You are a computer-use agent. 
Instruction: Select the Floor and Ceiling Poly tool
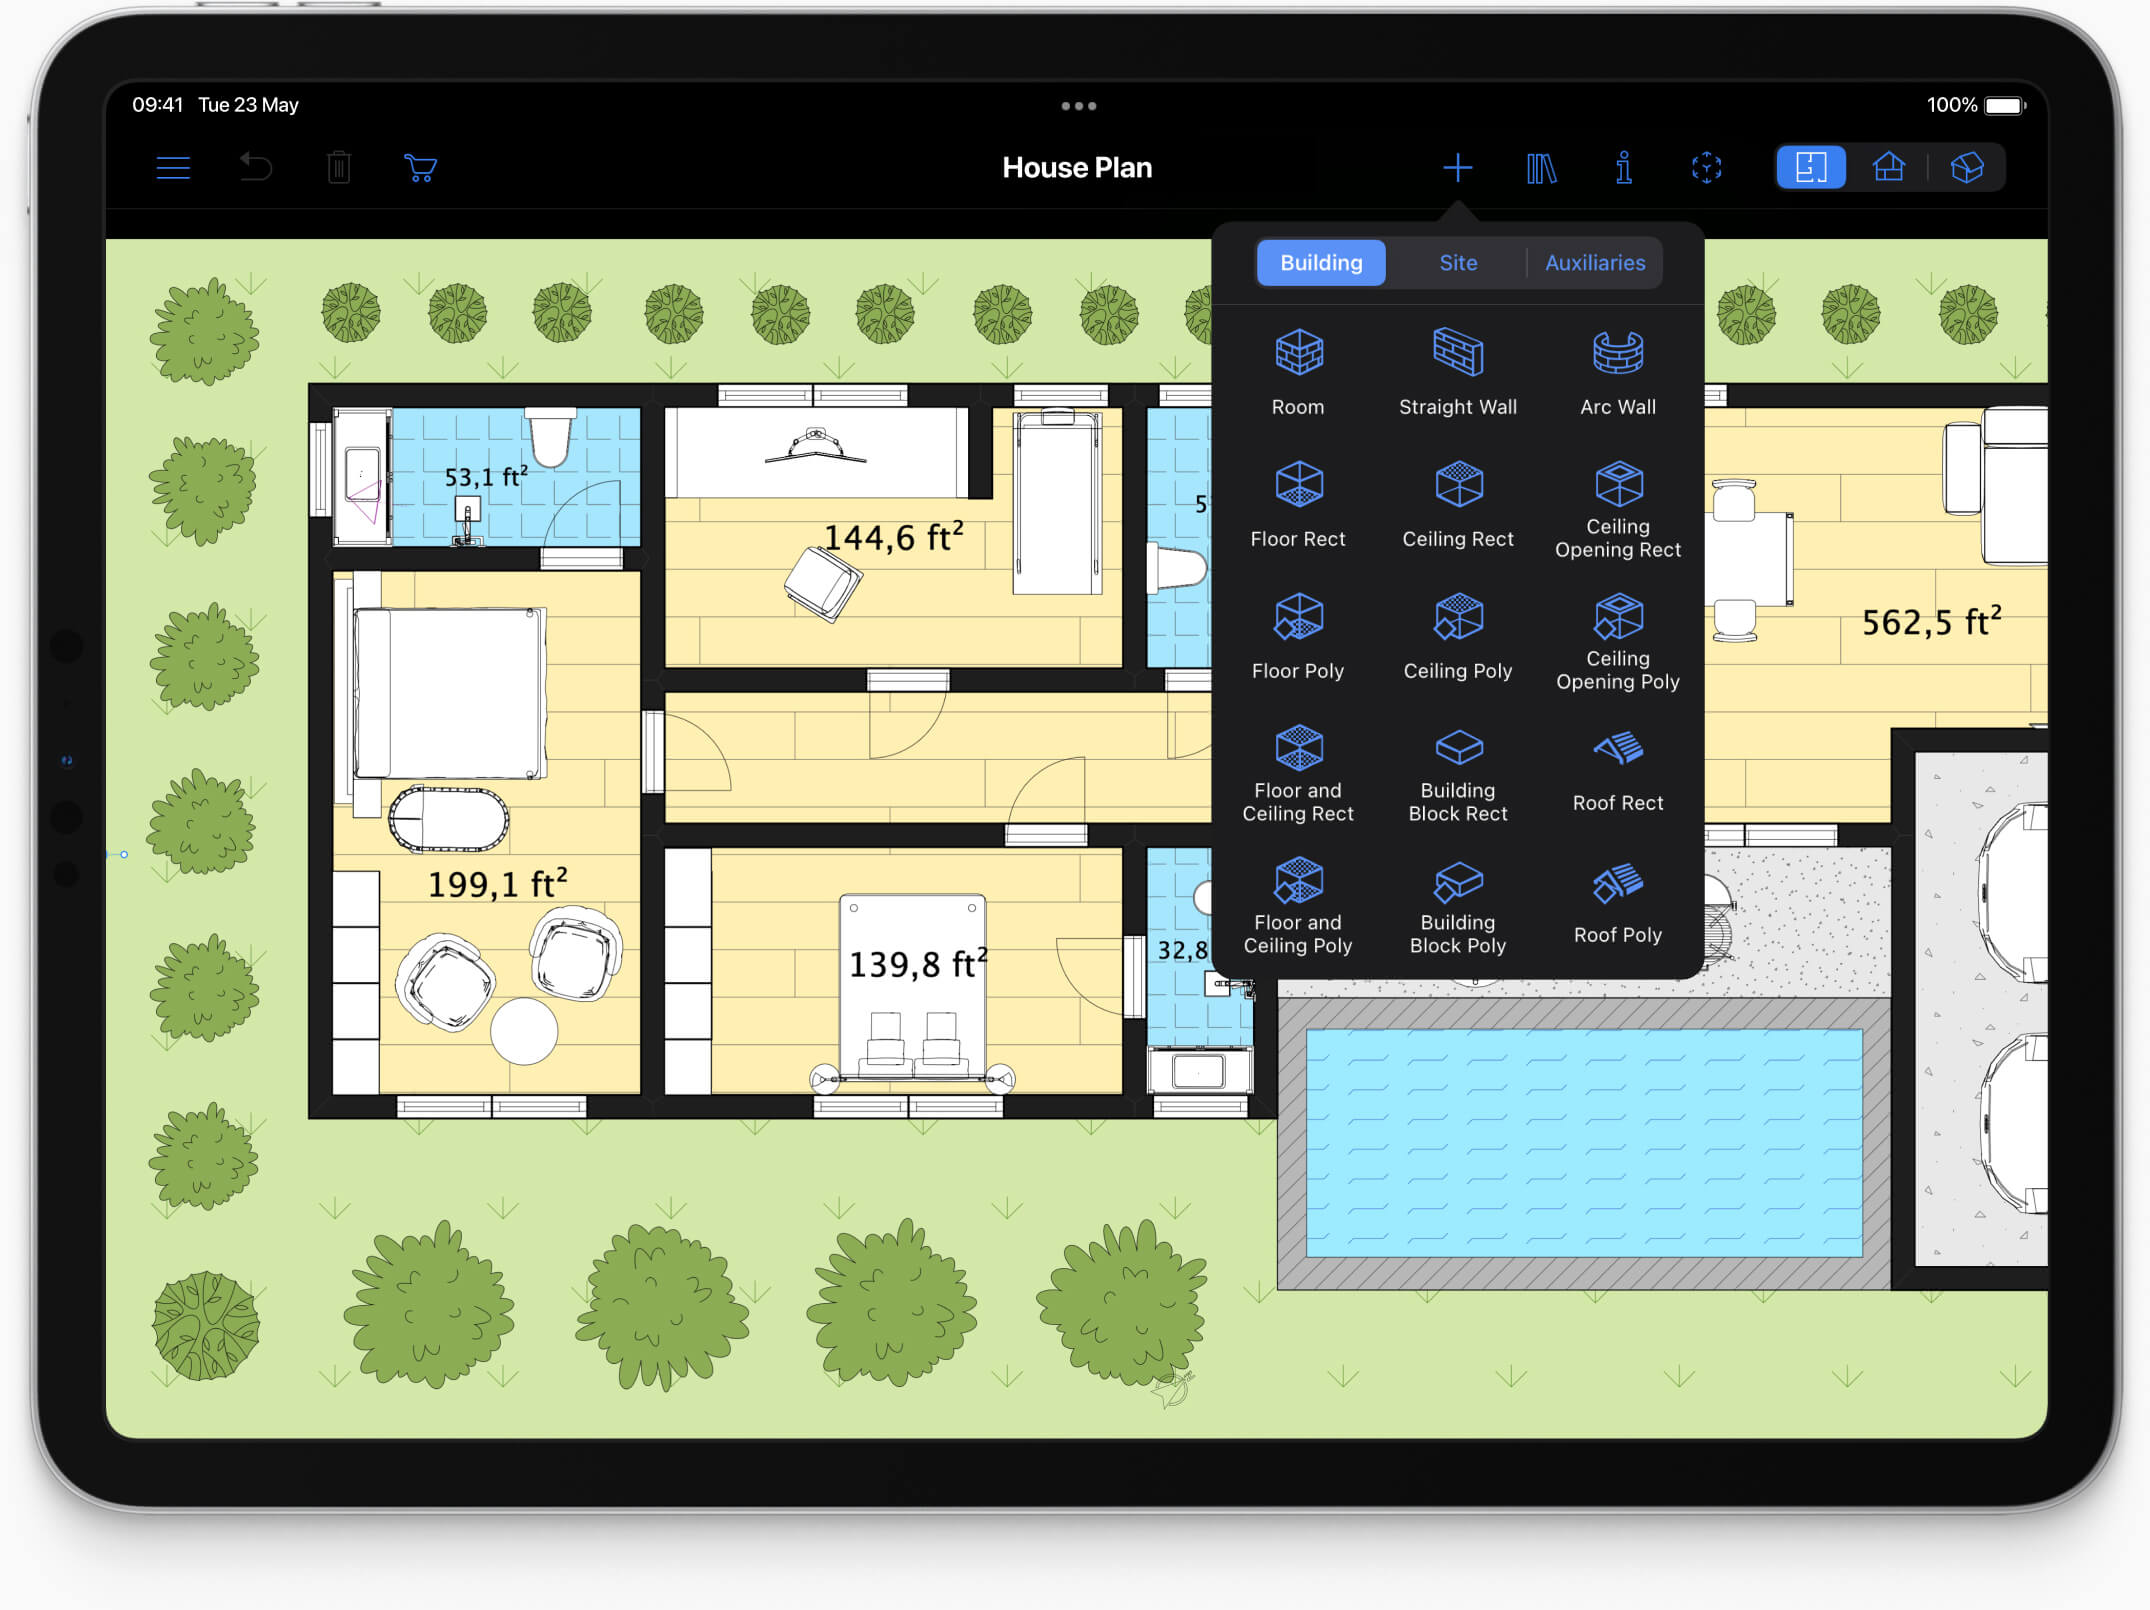pos(1296,905)
